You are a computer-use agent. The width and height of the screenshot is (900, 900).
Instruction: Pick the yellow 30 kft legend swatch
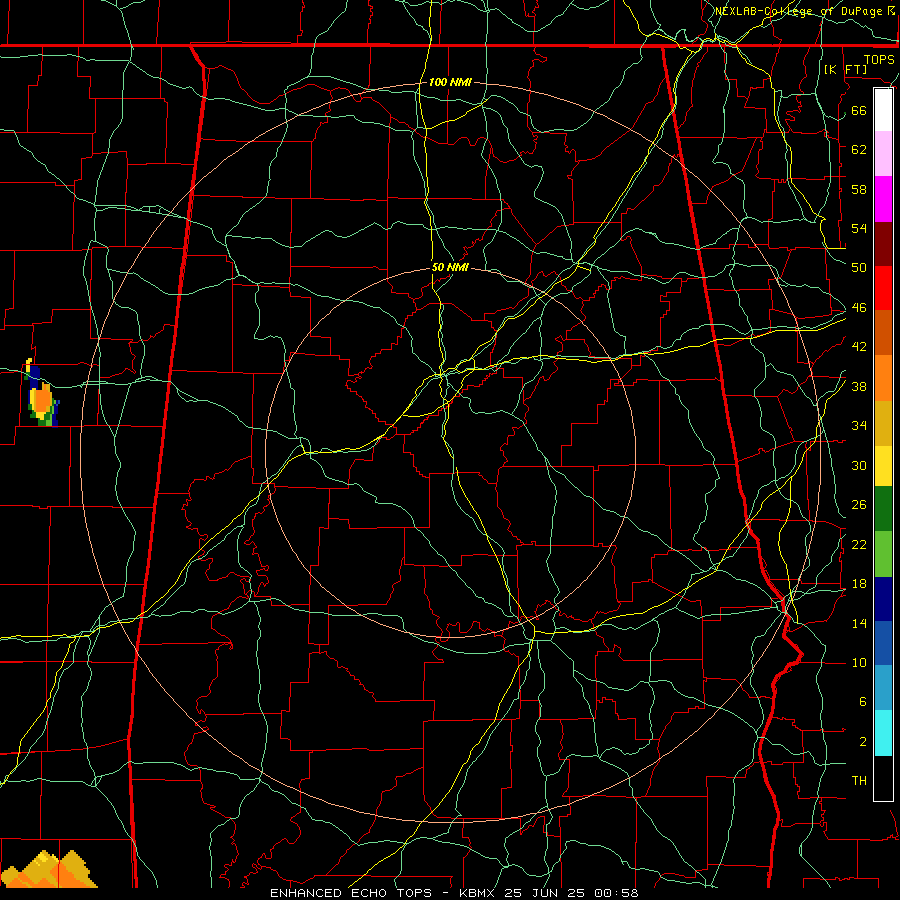click(883, 466)
